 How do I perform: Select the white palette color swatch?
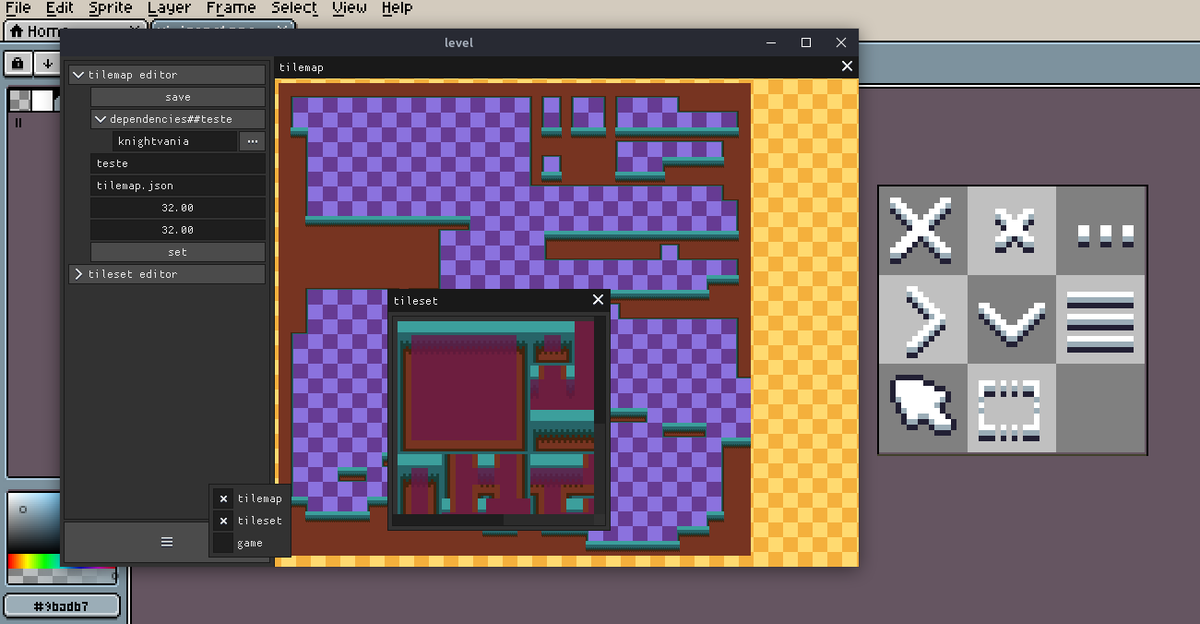click(42, 100)
